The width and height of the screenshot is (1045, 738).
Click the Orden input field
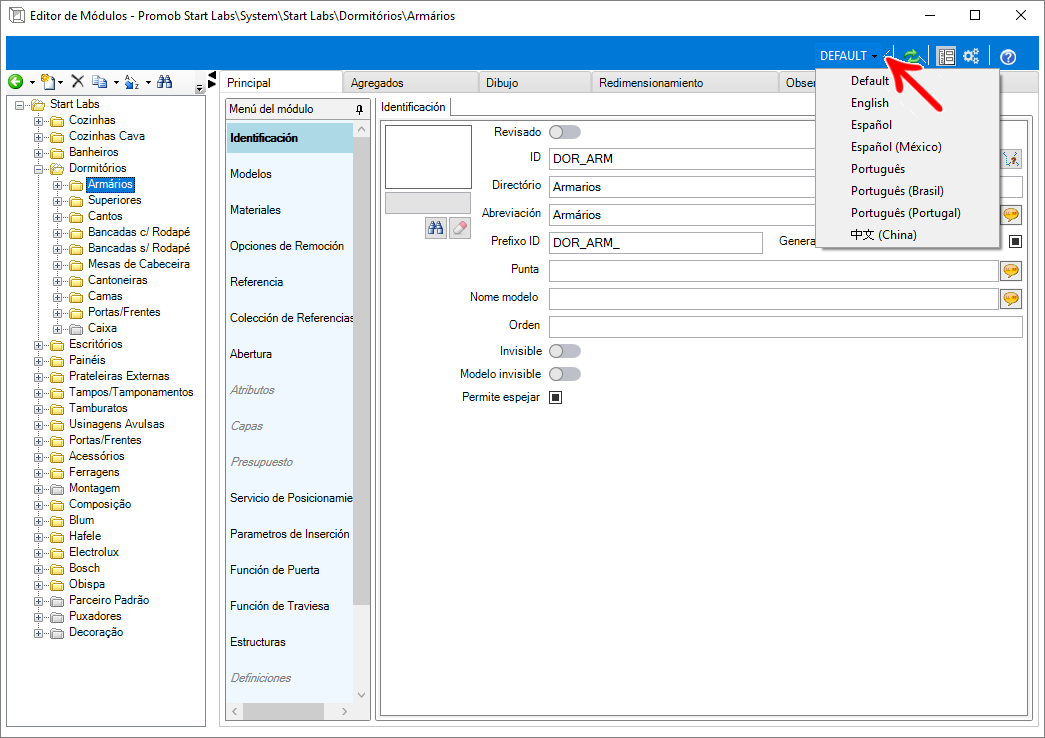786,327
